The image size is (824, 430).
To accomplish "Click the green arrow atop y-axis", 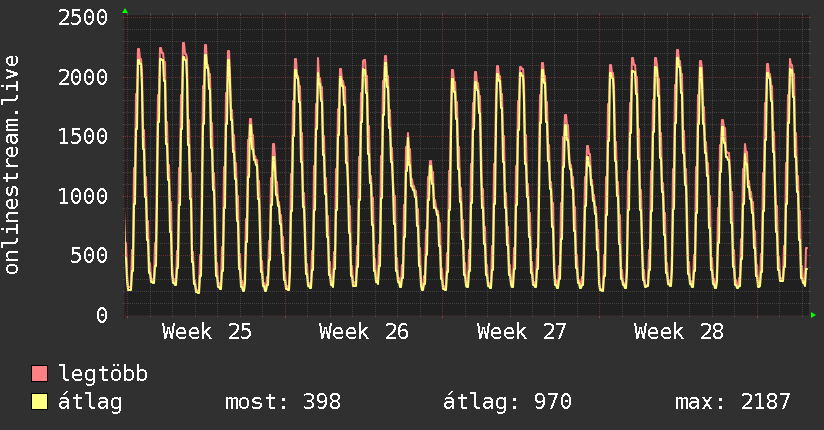I will [125, 11].
